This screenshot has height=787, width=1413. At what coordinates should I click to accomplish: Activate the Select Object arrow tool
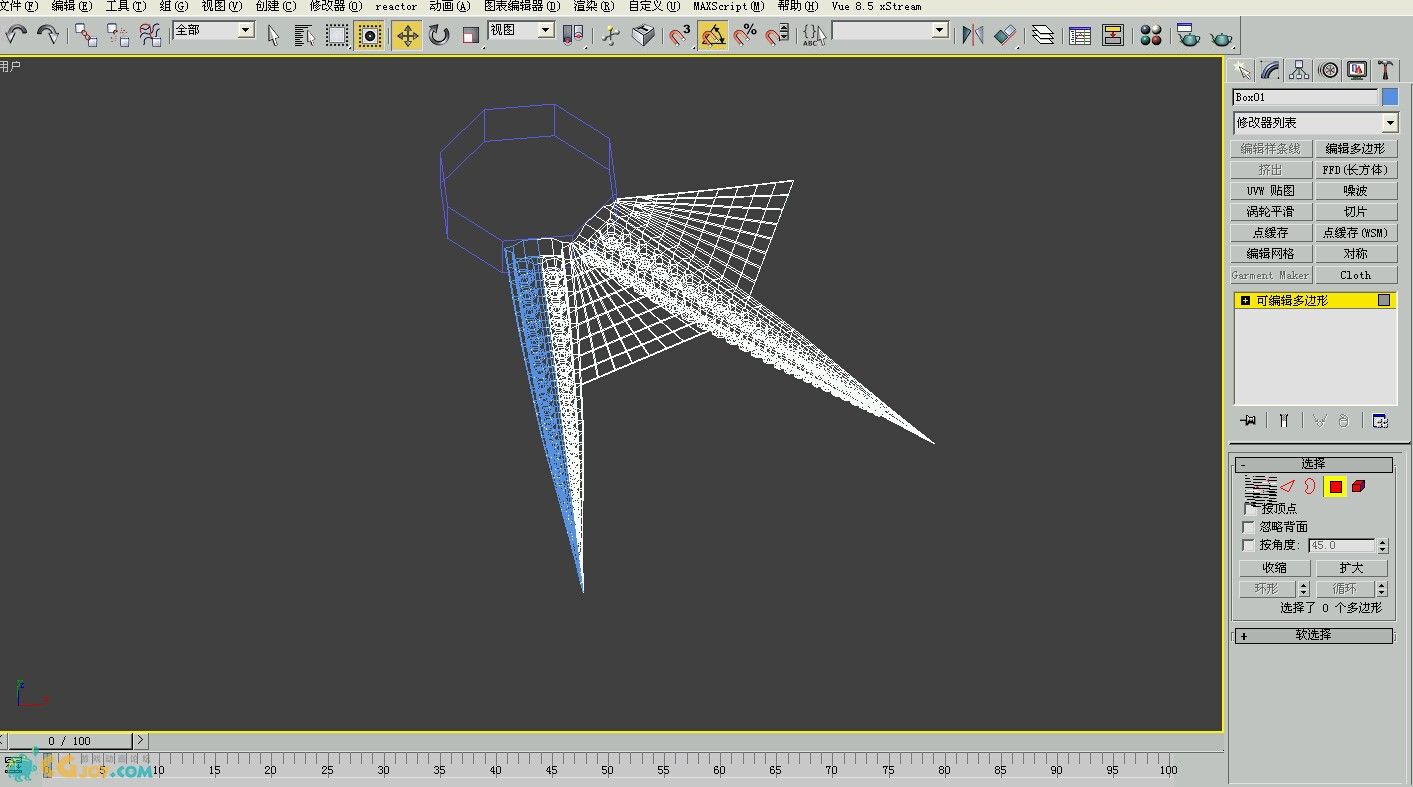tap(273, 35)
